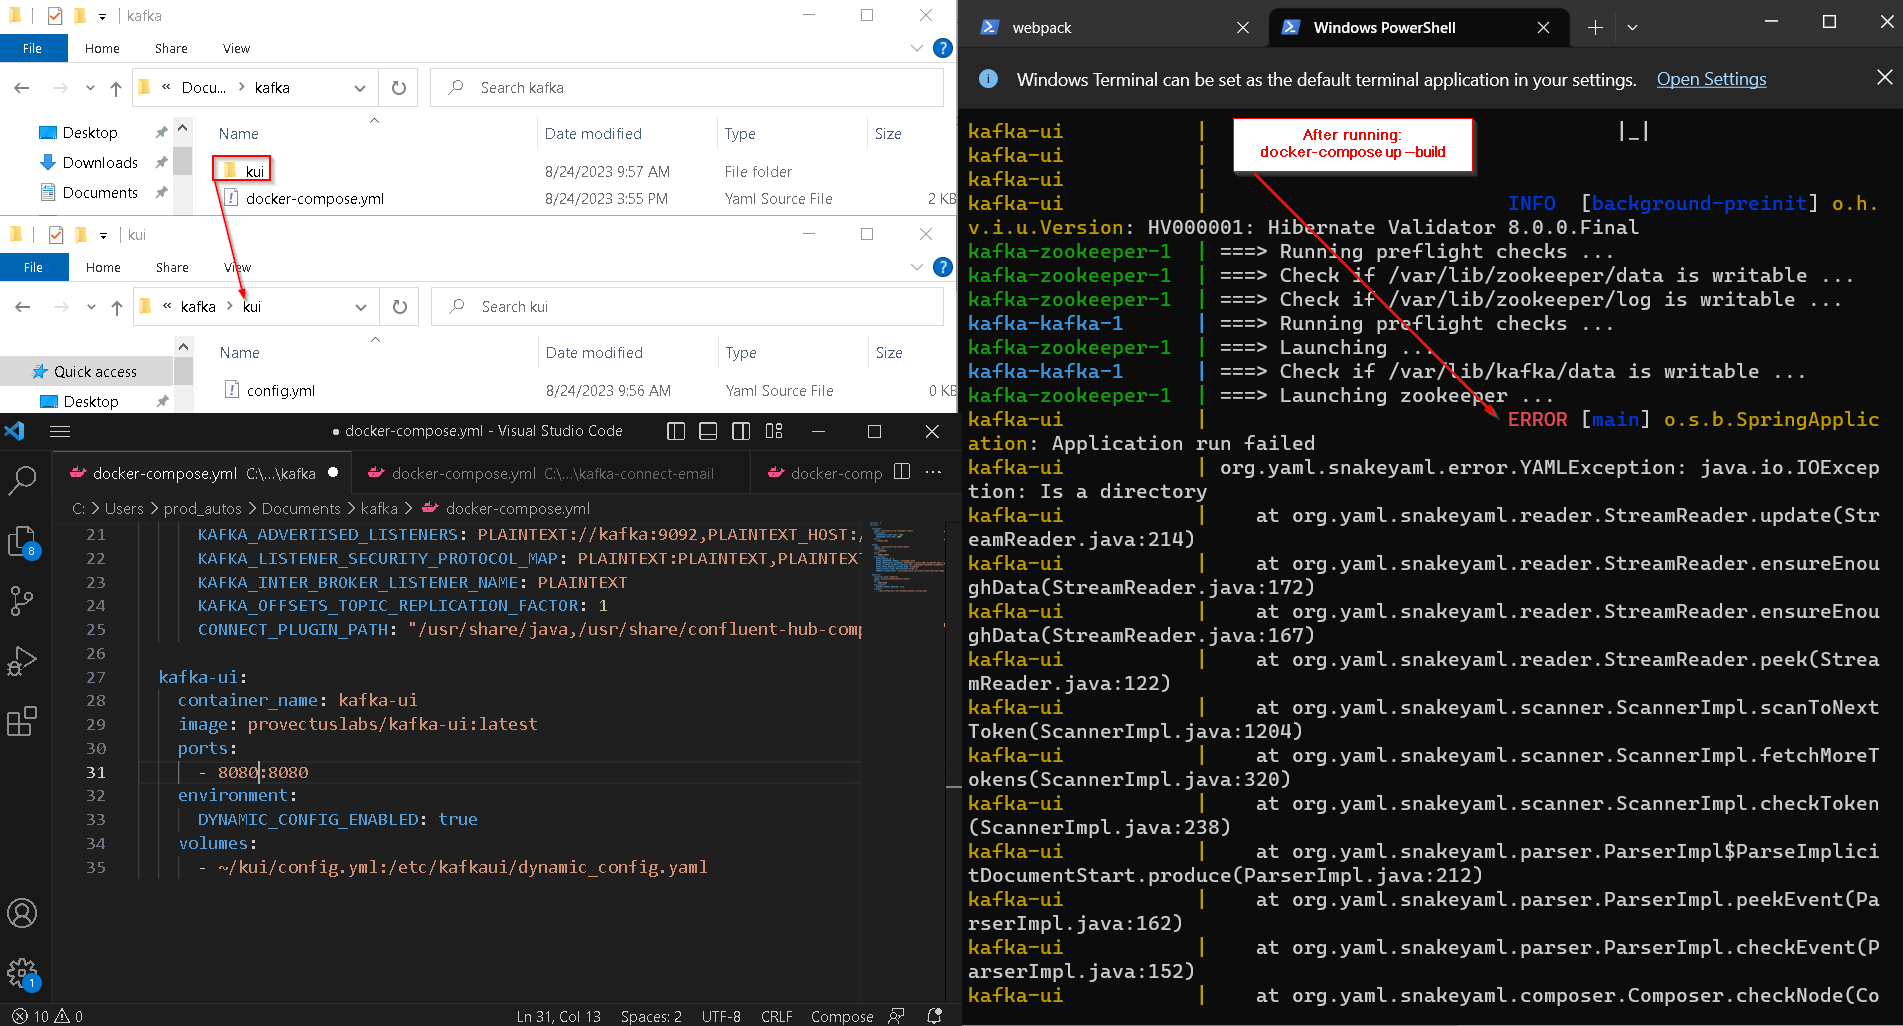The height and width of the screenshot is (1026, 1903).
Task: Expand the address bar dropdown in the kui window
Action: click(x=361, y=306)
